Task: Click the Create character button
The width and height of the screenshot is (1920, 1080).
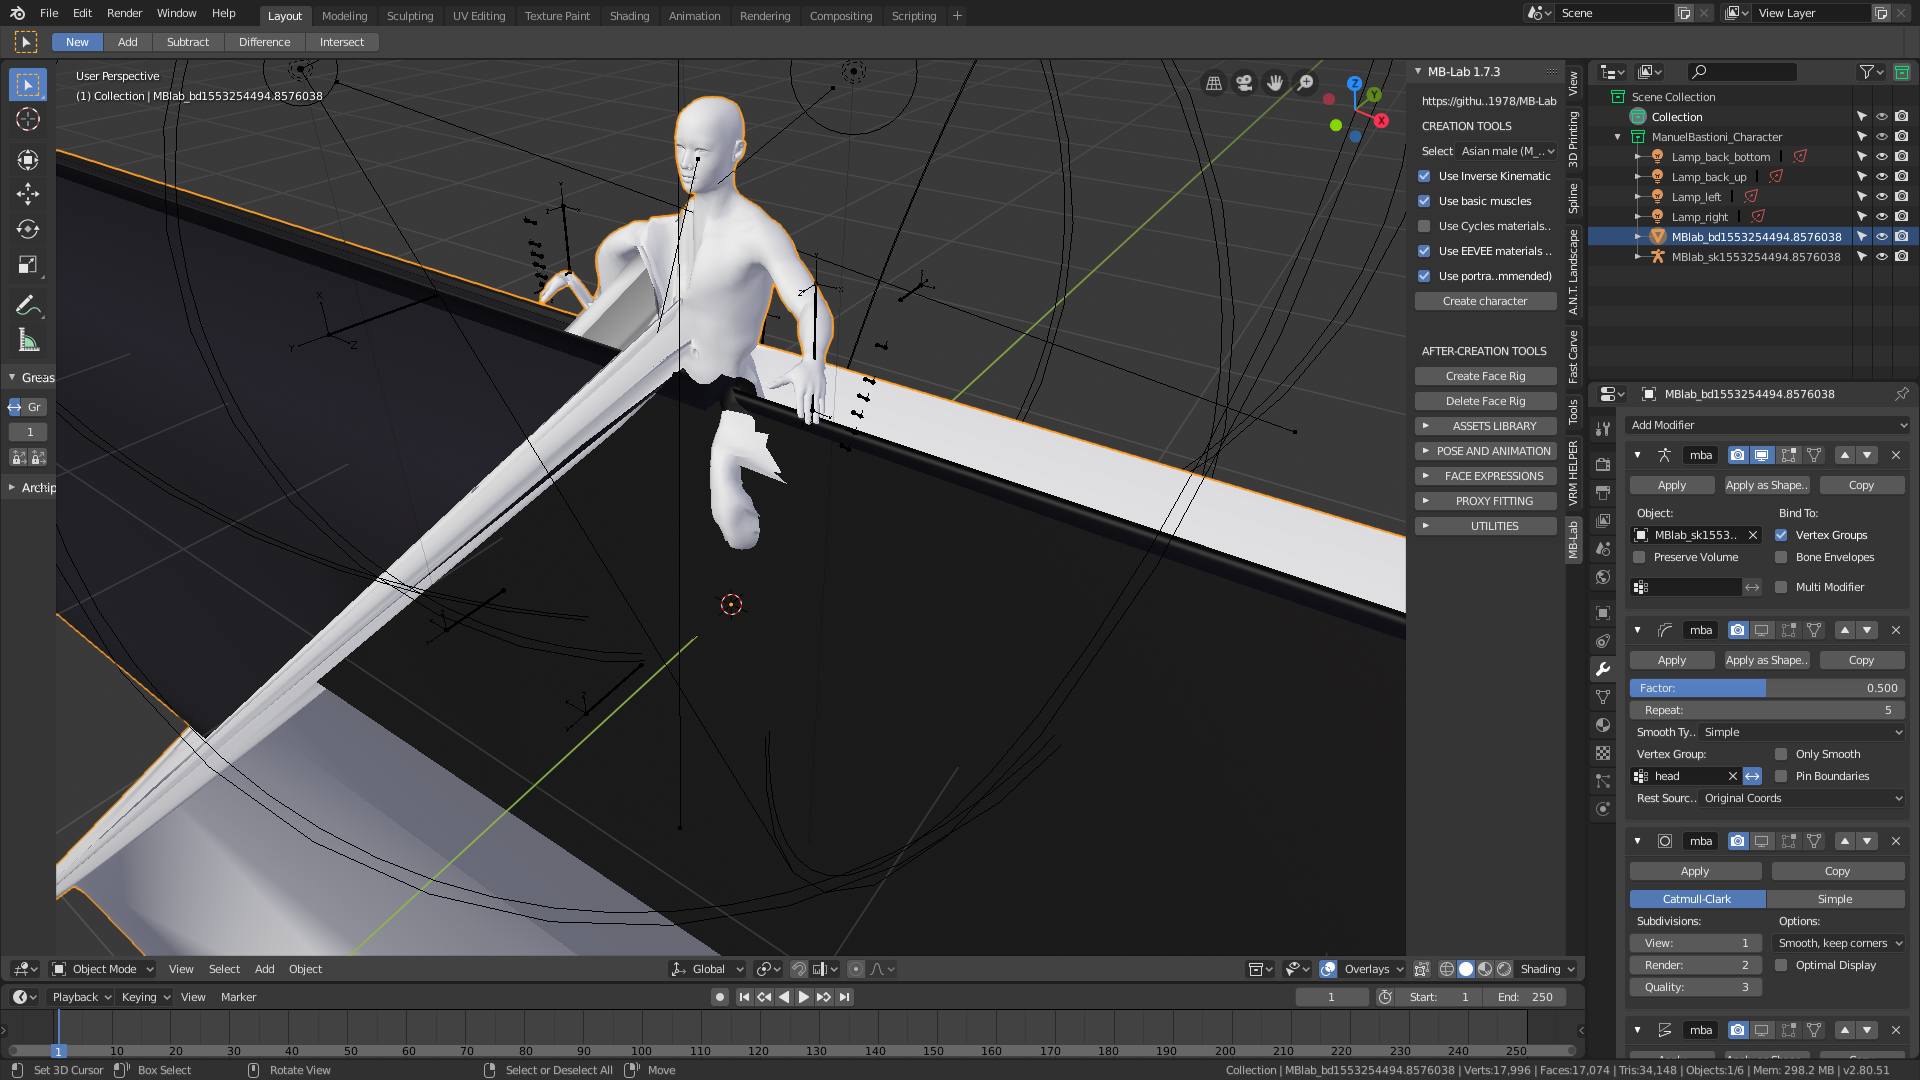Action: pos(1486,301)
